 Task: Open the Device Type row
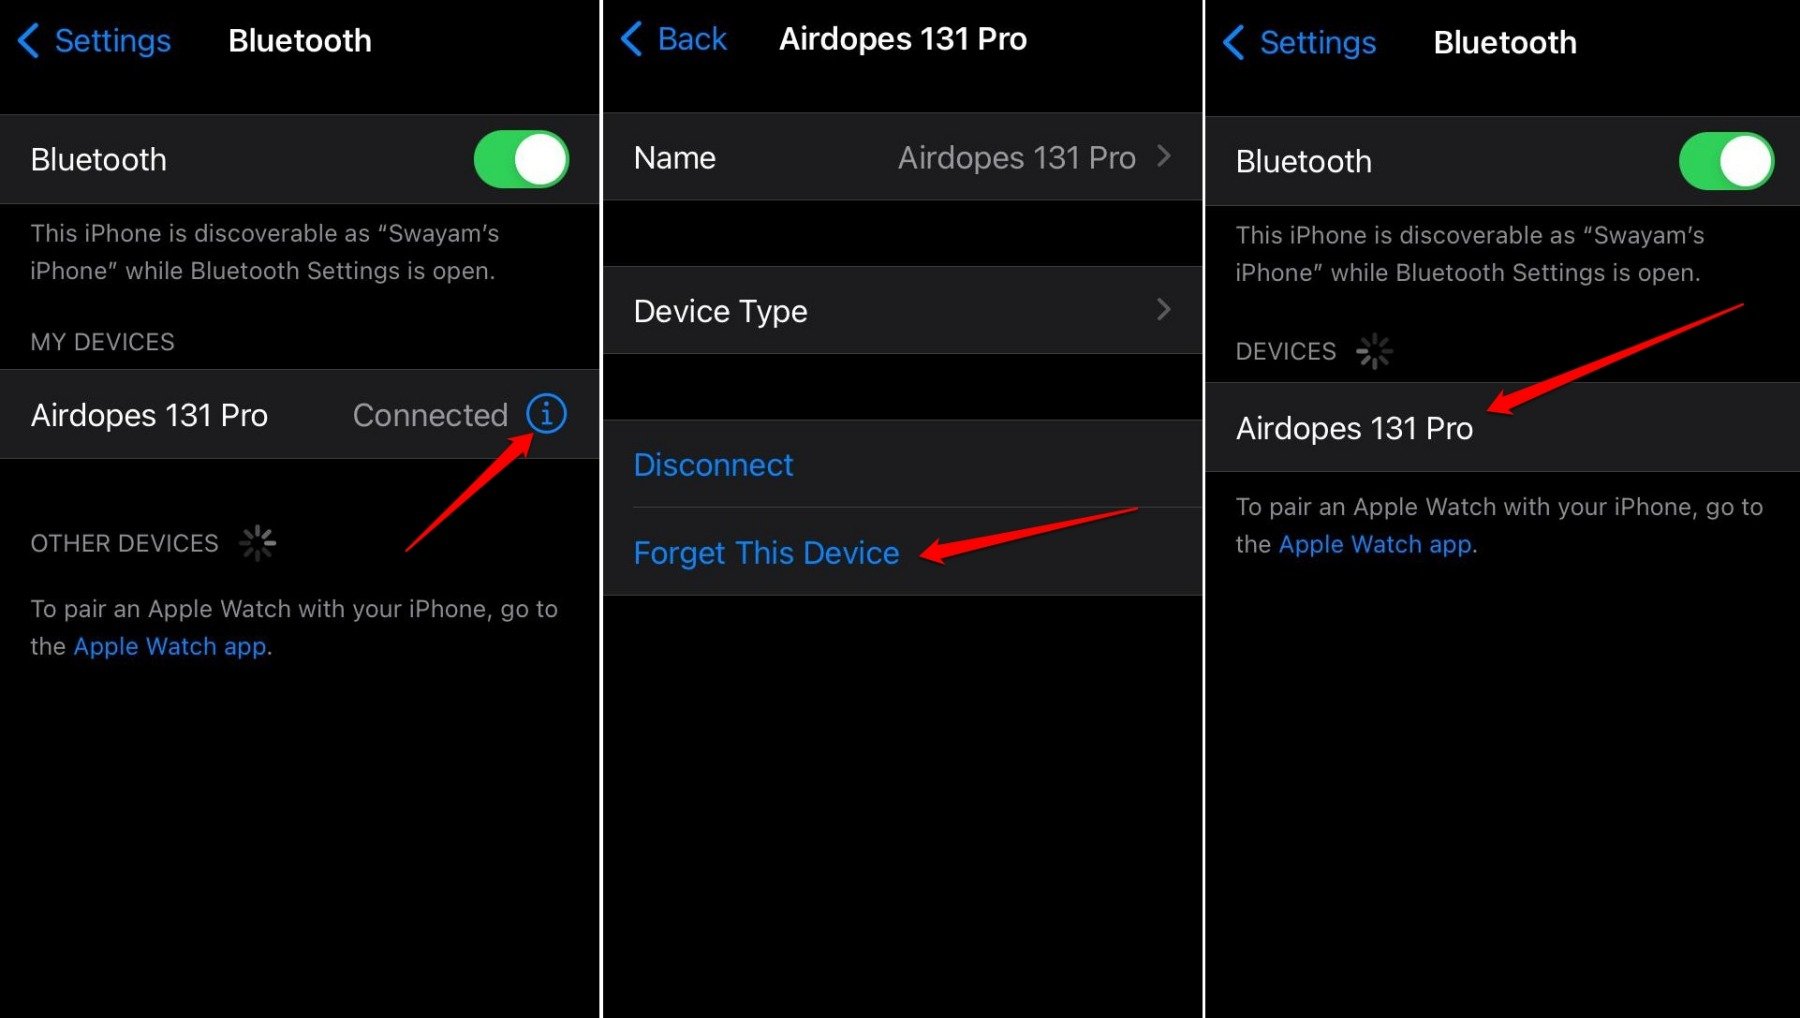point(902,310)
